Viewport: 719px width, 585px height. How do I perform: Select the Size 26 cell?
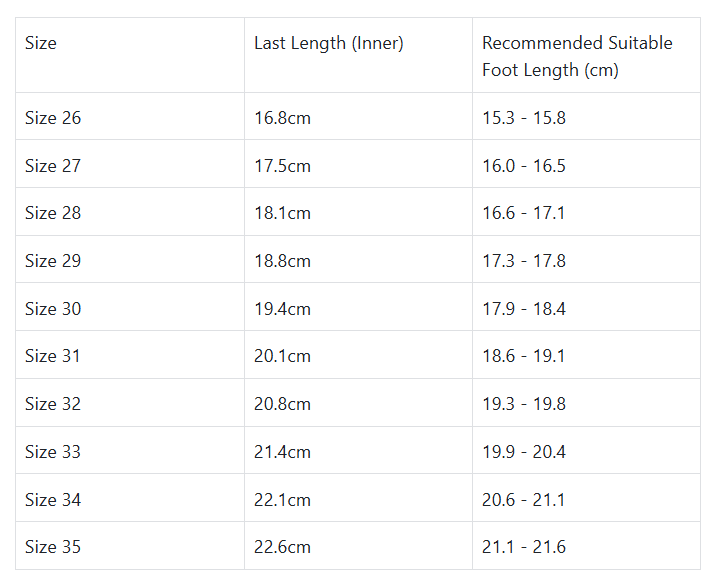click(53, 118)
